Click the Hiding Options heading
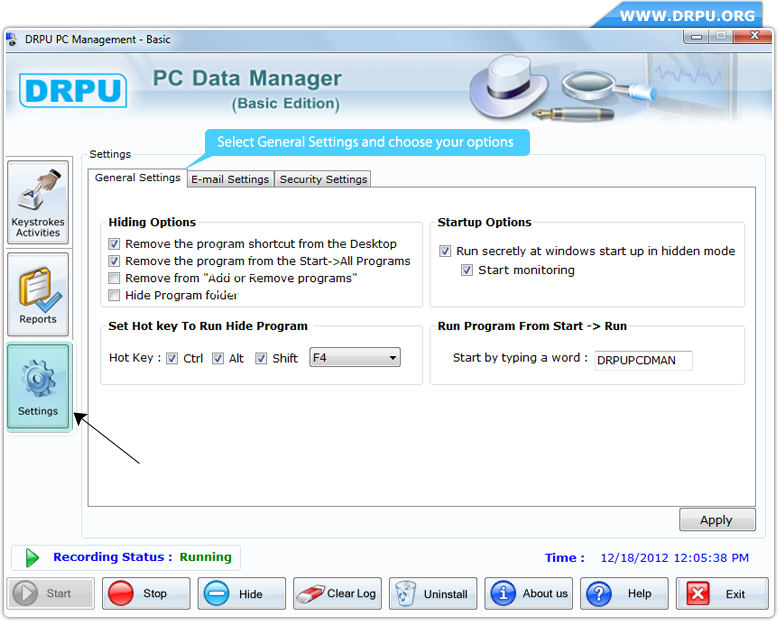Viewport: 778px width, 621px height. tap(152, 222)
